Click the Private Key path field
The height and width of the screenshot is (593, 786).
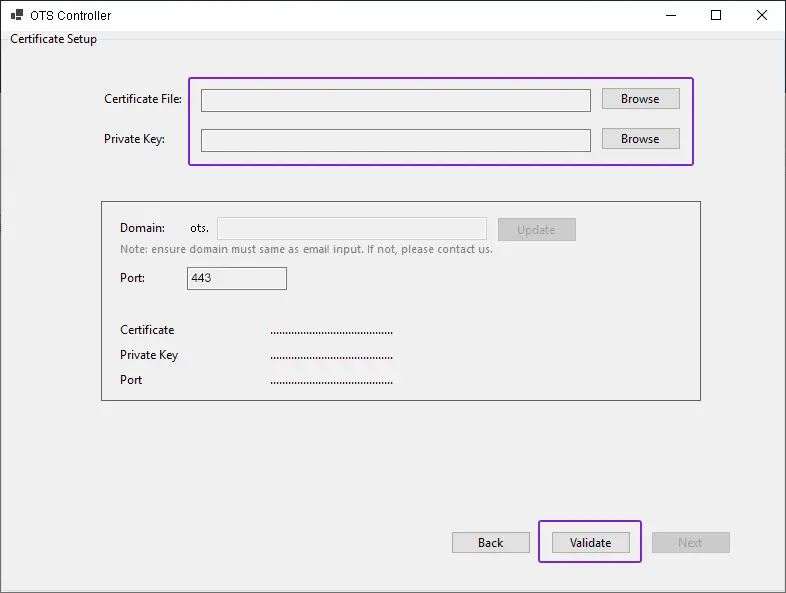click(395, 140)
